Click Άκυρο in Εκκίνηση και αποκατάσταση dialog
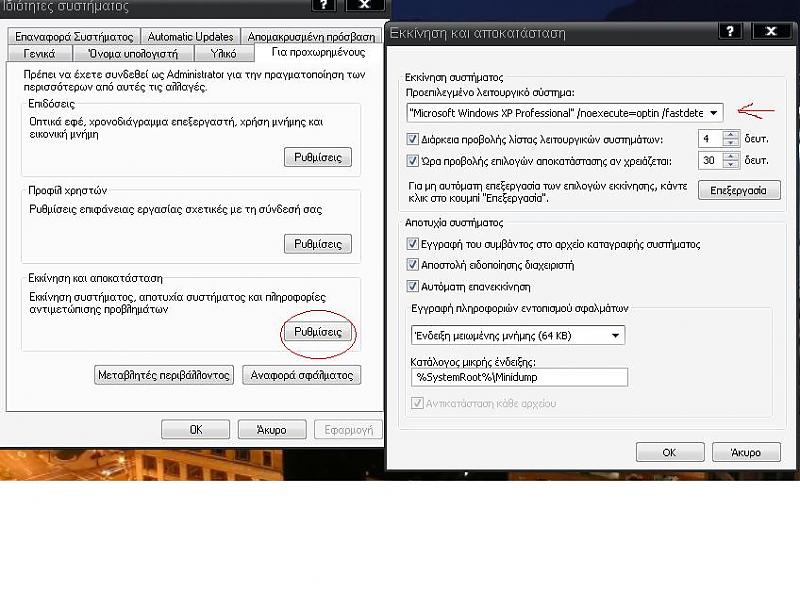Screen dimensions: 800x592 coord(746,452)
